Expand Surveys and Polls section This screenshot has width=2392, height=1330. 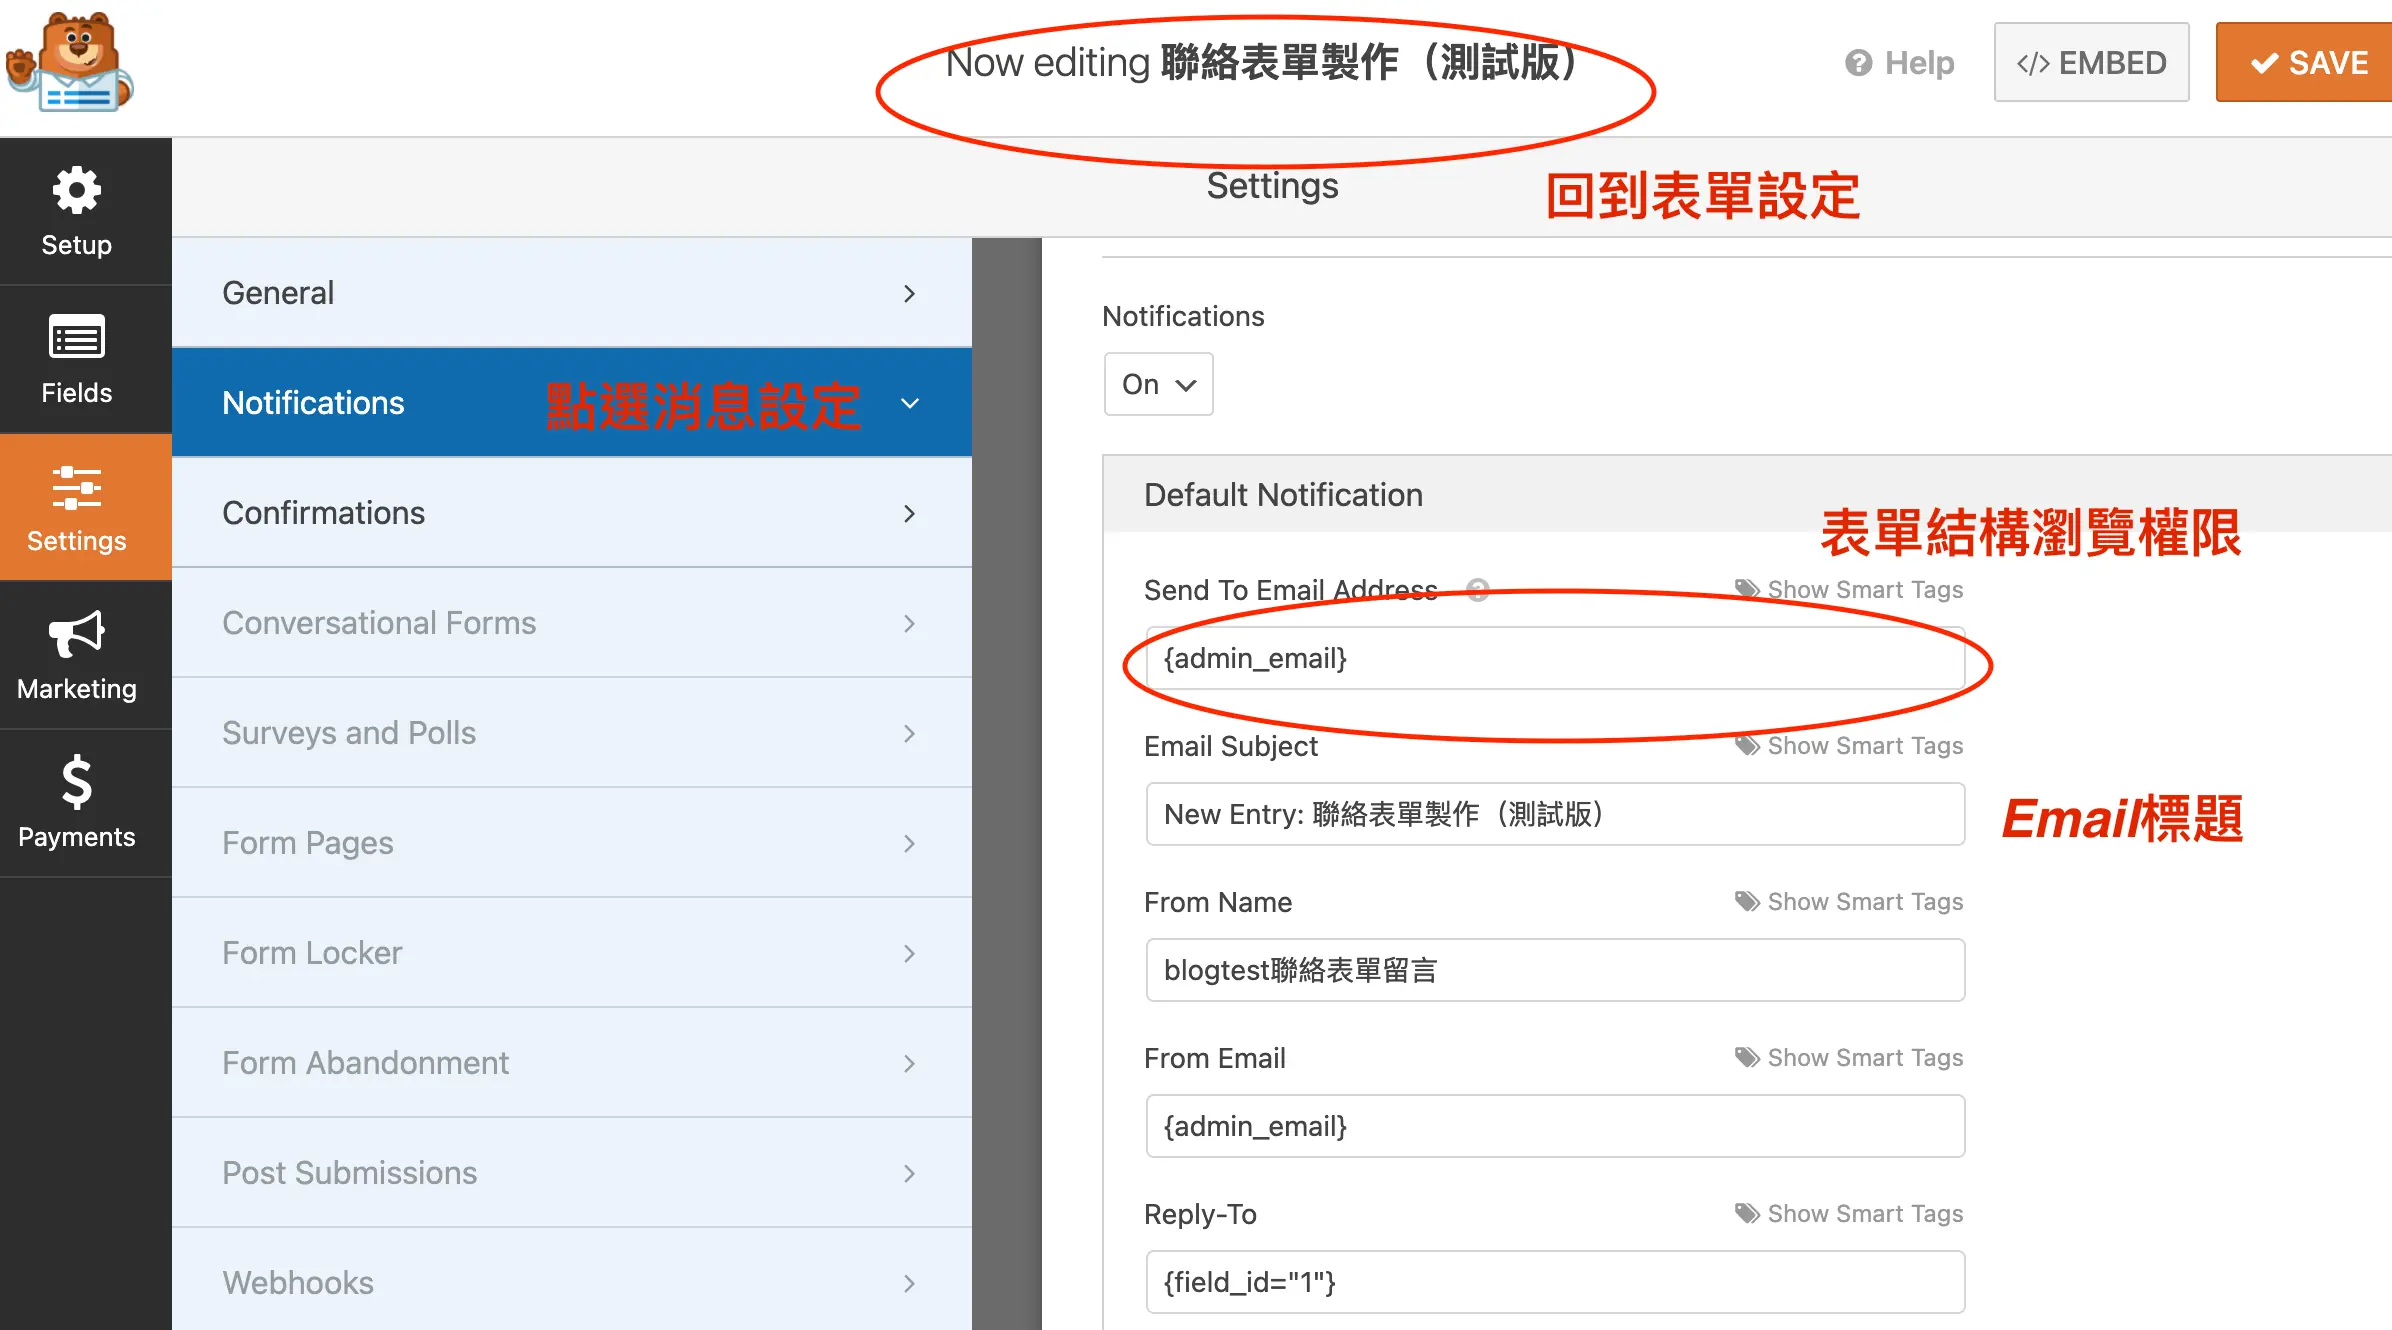(x=572, y=733)
